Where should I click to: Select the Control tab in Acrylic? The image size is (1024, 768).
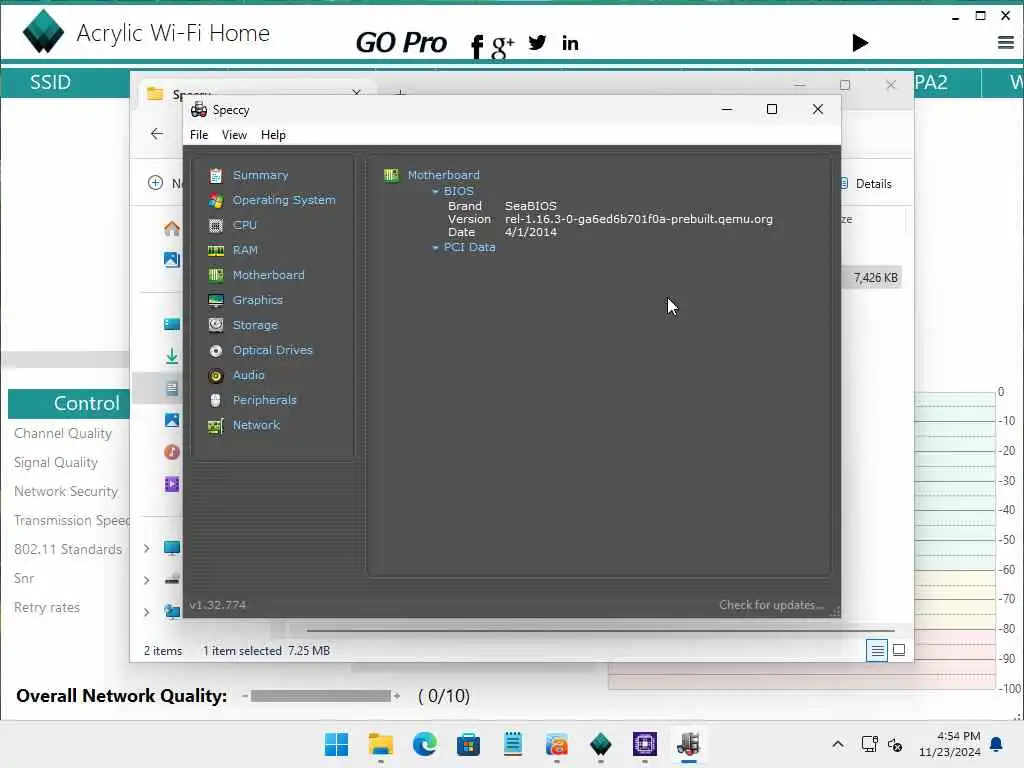(x=69, y=404)
